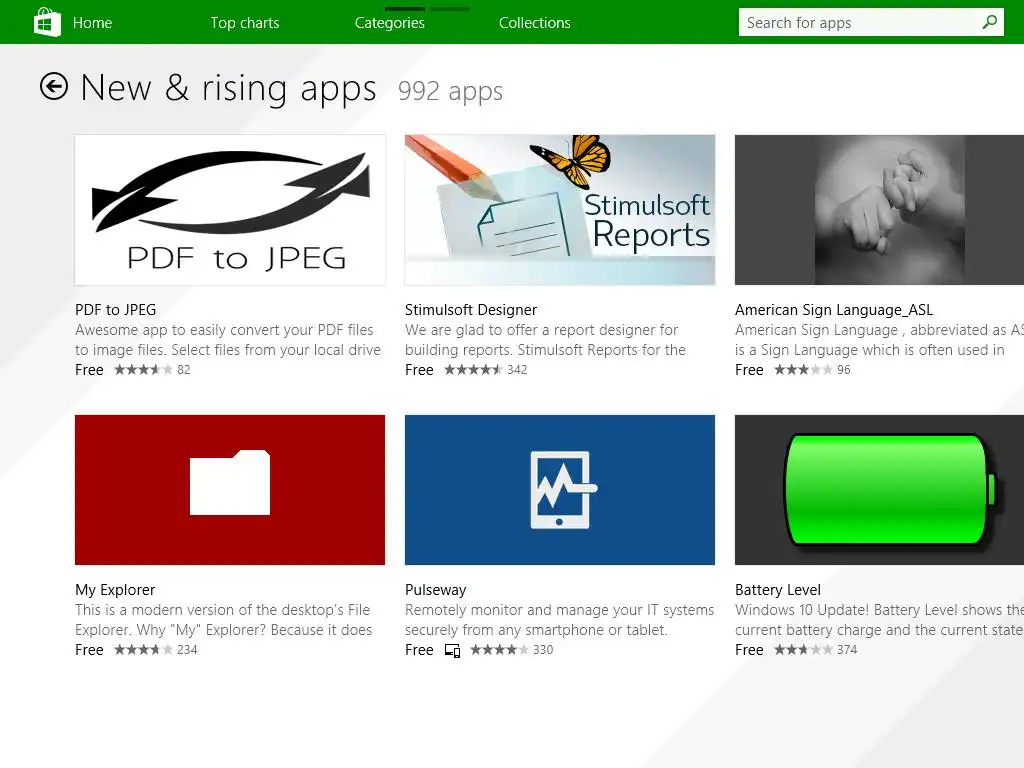Open the red My Explorer folder tile

(230, 490)
